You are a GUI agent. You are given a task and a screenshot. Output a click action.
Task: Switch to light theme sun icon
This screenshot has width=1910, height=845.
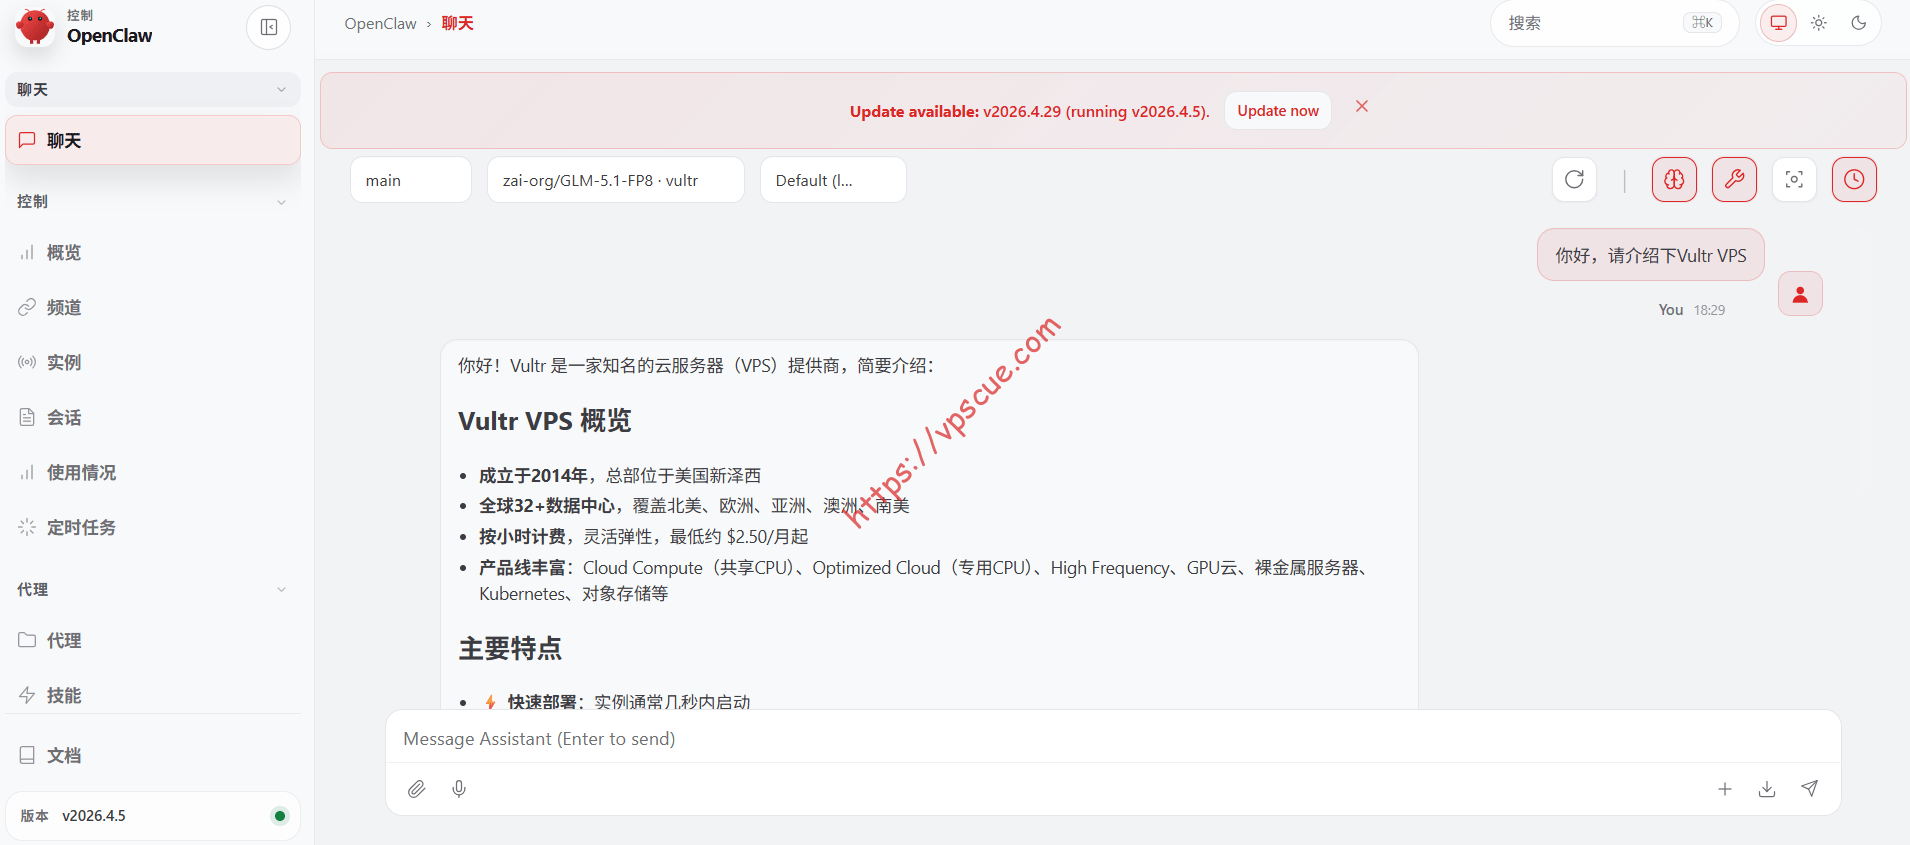pyautogui.click(x=1819, y=23)
